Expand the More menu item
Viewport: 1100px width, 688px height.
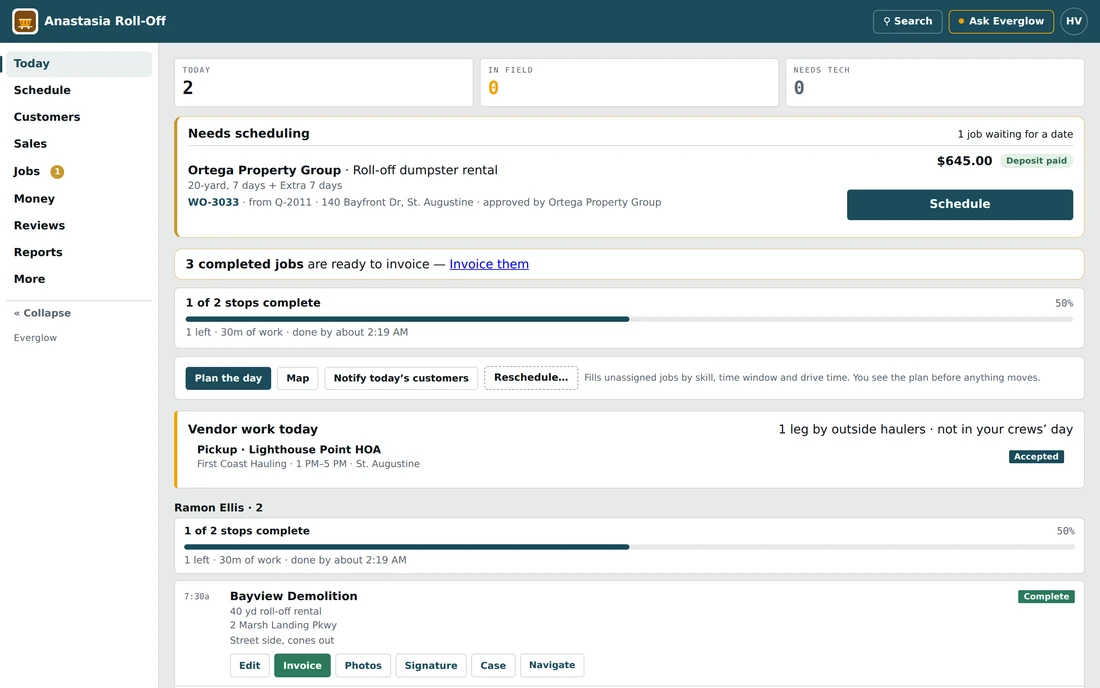[x=77, y=278]
